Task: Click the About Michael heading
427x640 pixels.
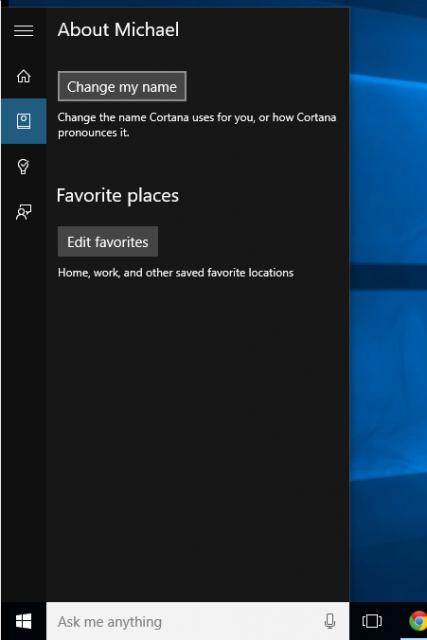Action: [118, 30]
